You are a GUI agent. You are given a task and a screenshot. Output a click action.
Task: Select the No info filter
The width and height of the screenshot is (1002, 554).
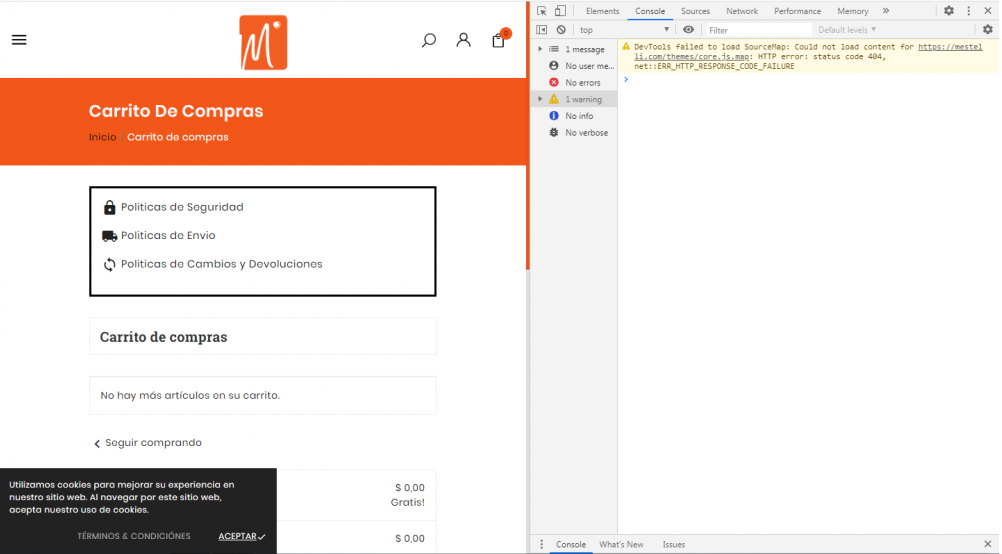click(x=571, y=116)
